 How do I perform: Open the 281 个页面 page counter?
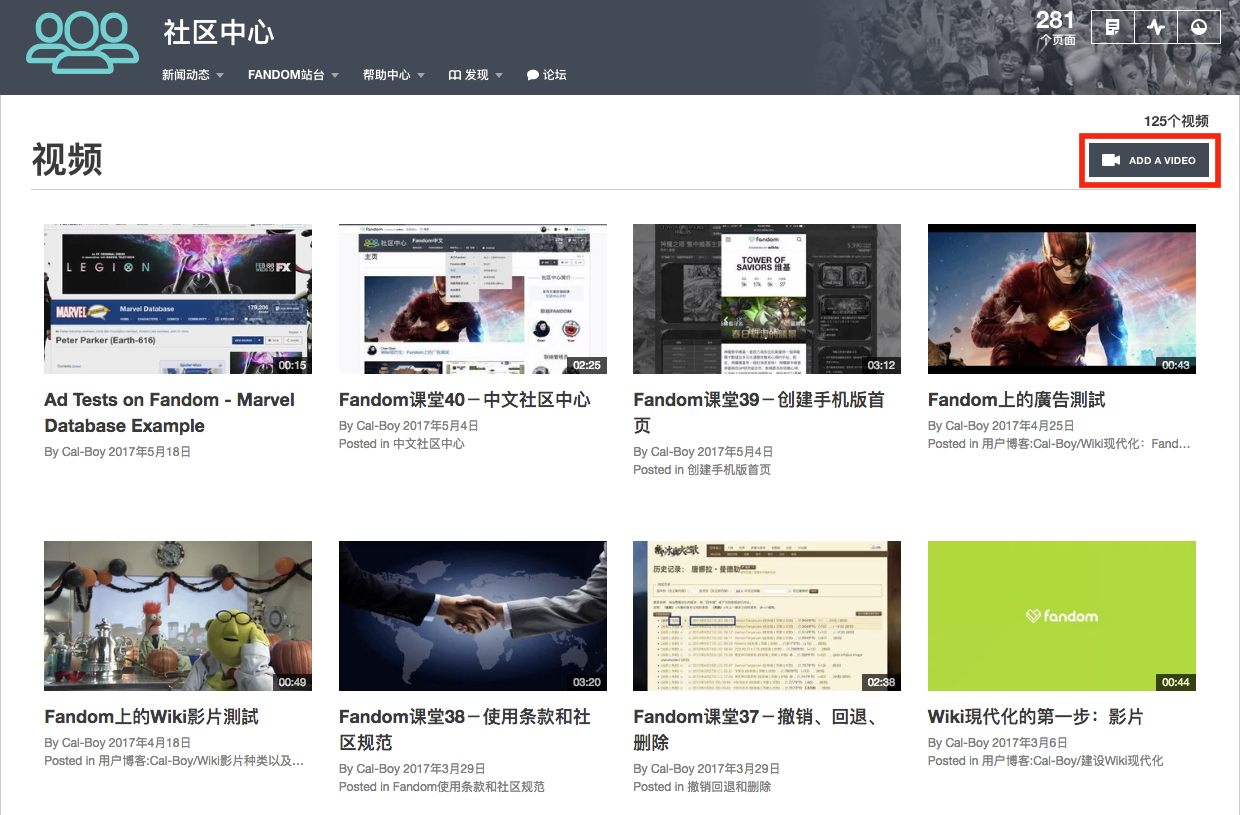[1056, 27]
